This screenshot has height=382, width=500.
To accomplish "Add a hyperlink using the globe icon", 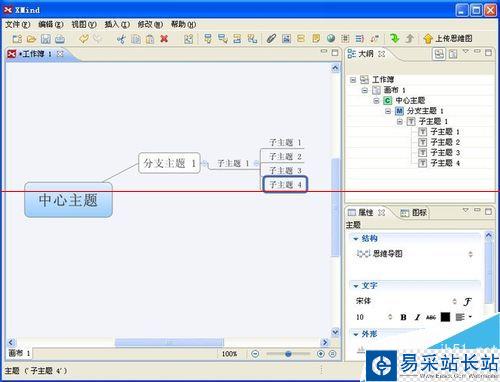I will pyautogui.click(x=331, y=39).
